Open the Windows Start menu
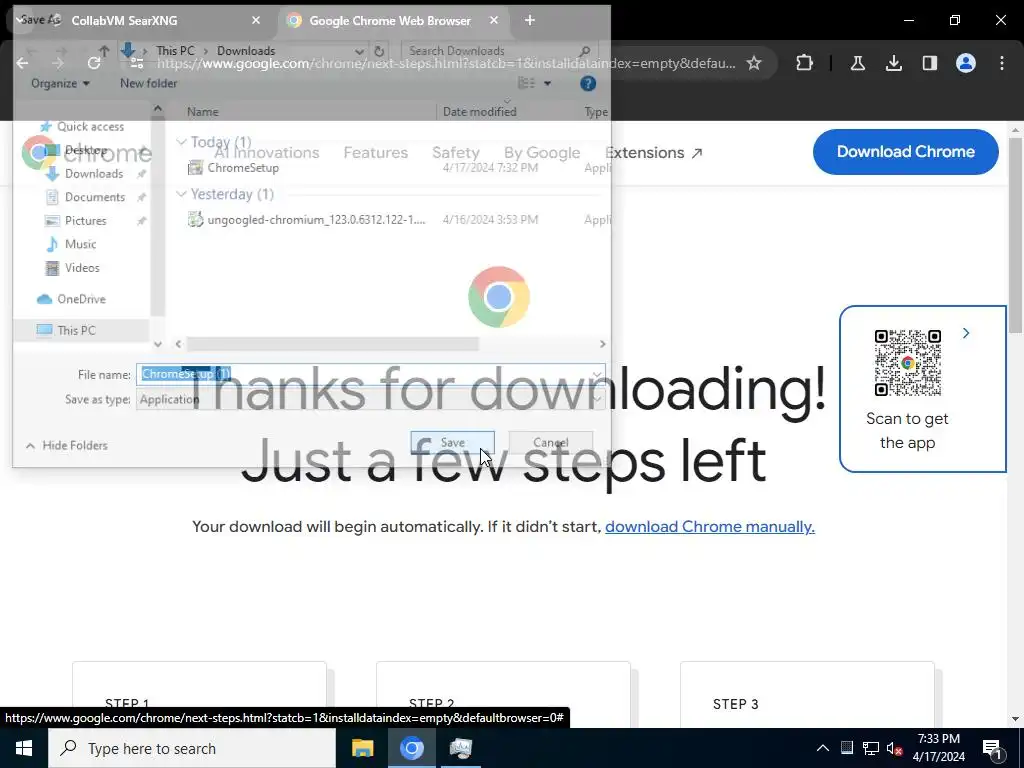1024x768 pixels. pyautogui.click(x=24, y=748)
